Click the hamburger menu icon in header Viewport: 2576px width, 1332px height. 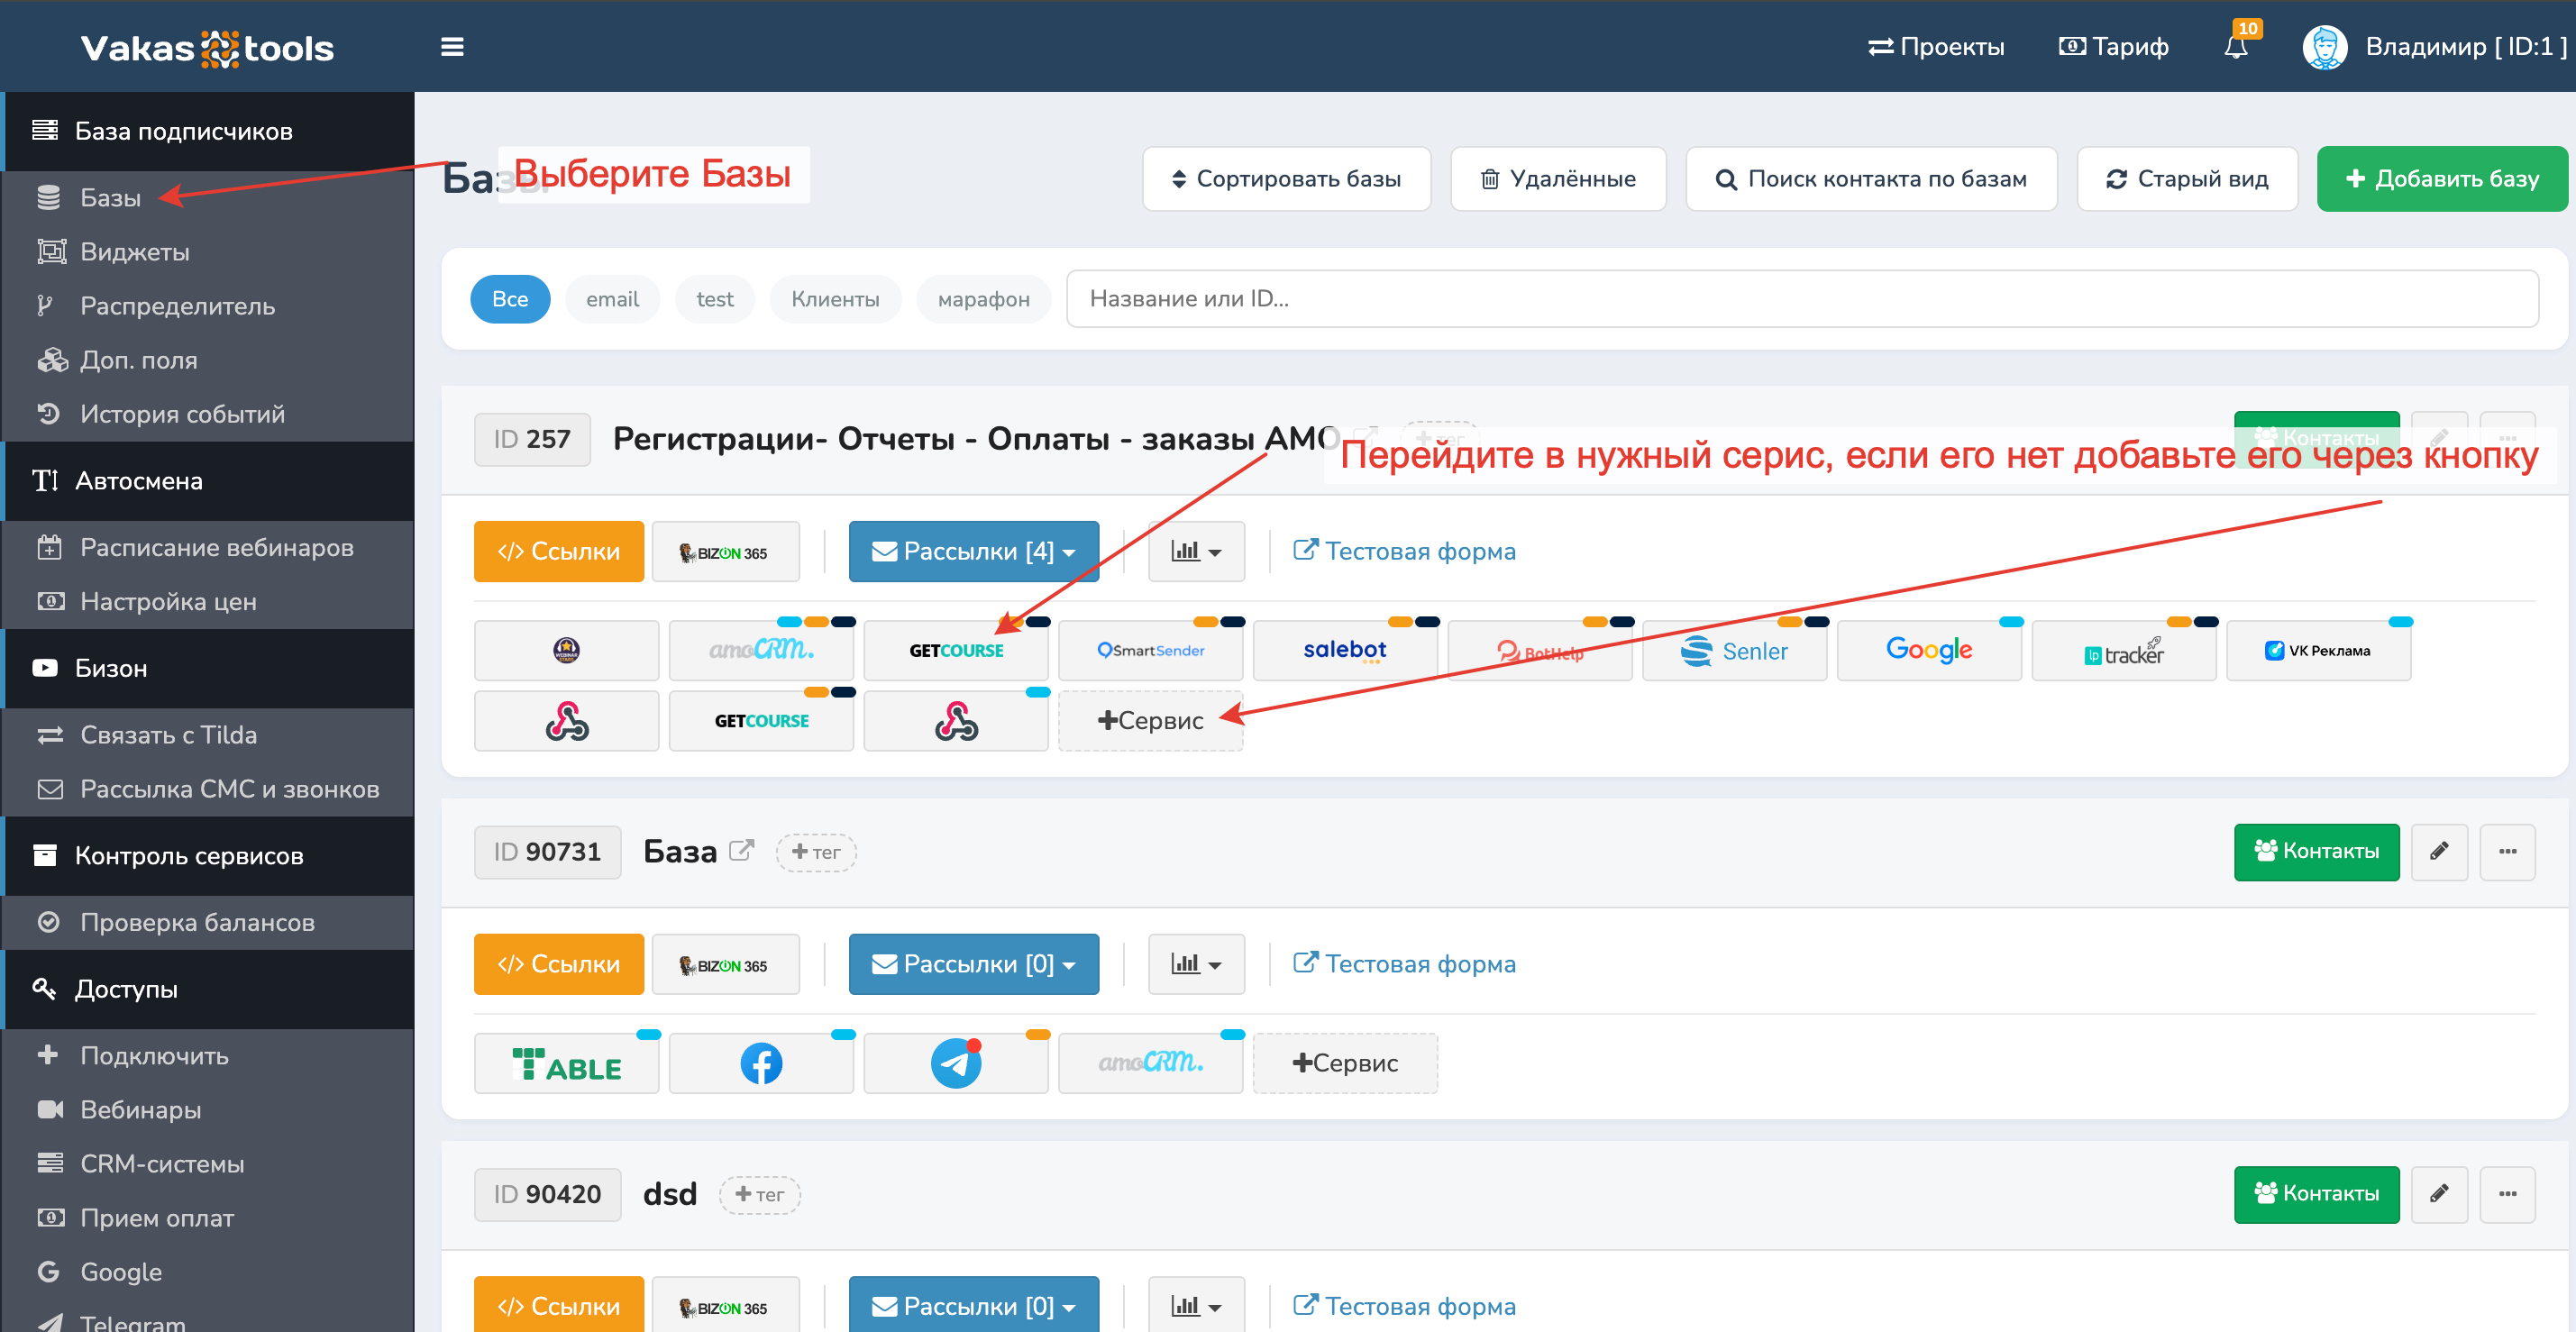point(452,47)
